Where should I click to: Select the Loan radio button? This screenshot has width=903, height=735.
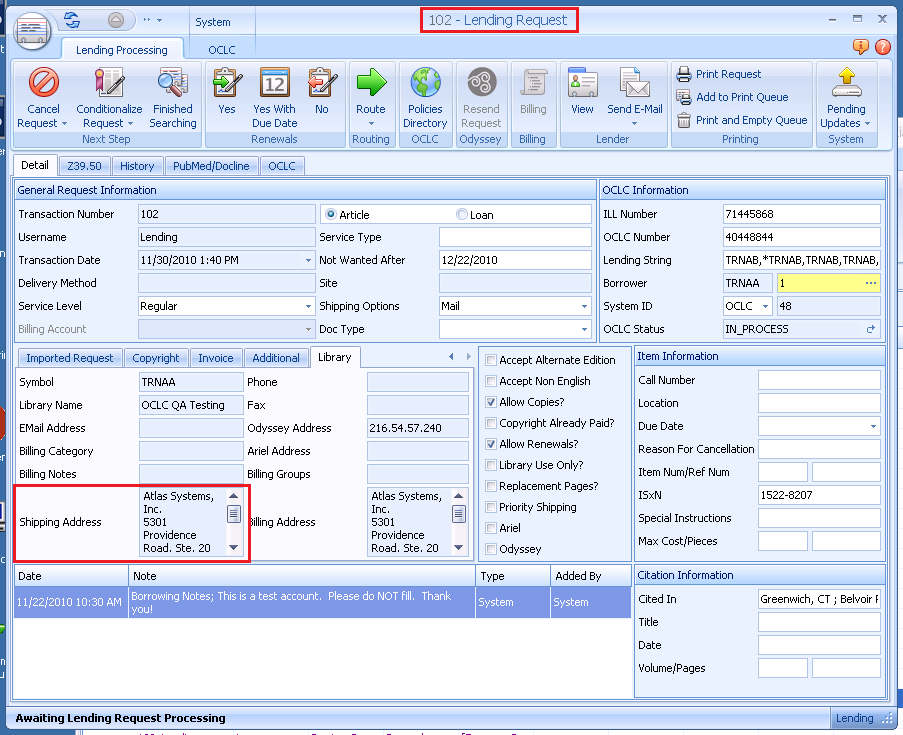coord(462,214)
